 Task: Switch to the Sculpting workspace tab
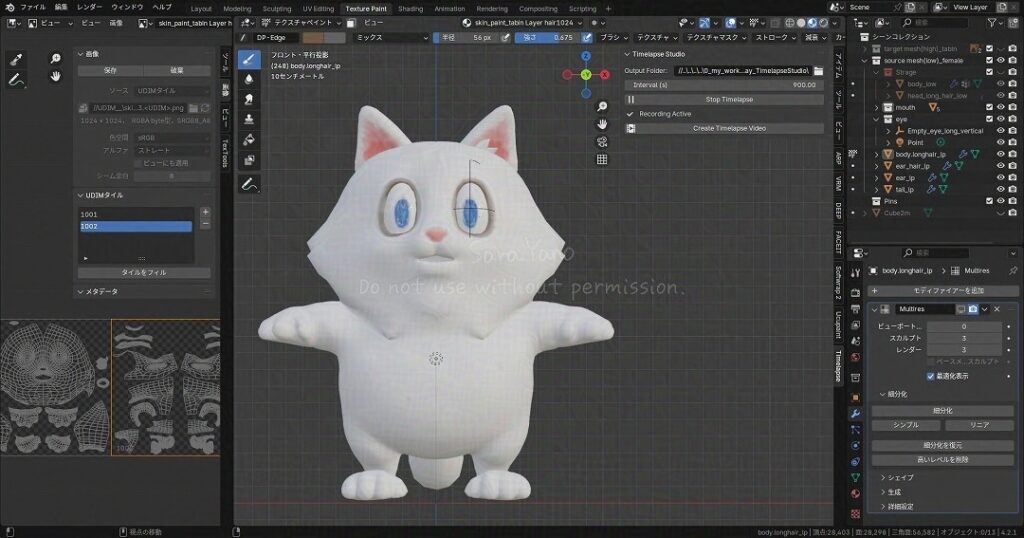277,8
